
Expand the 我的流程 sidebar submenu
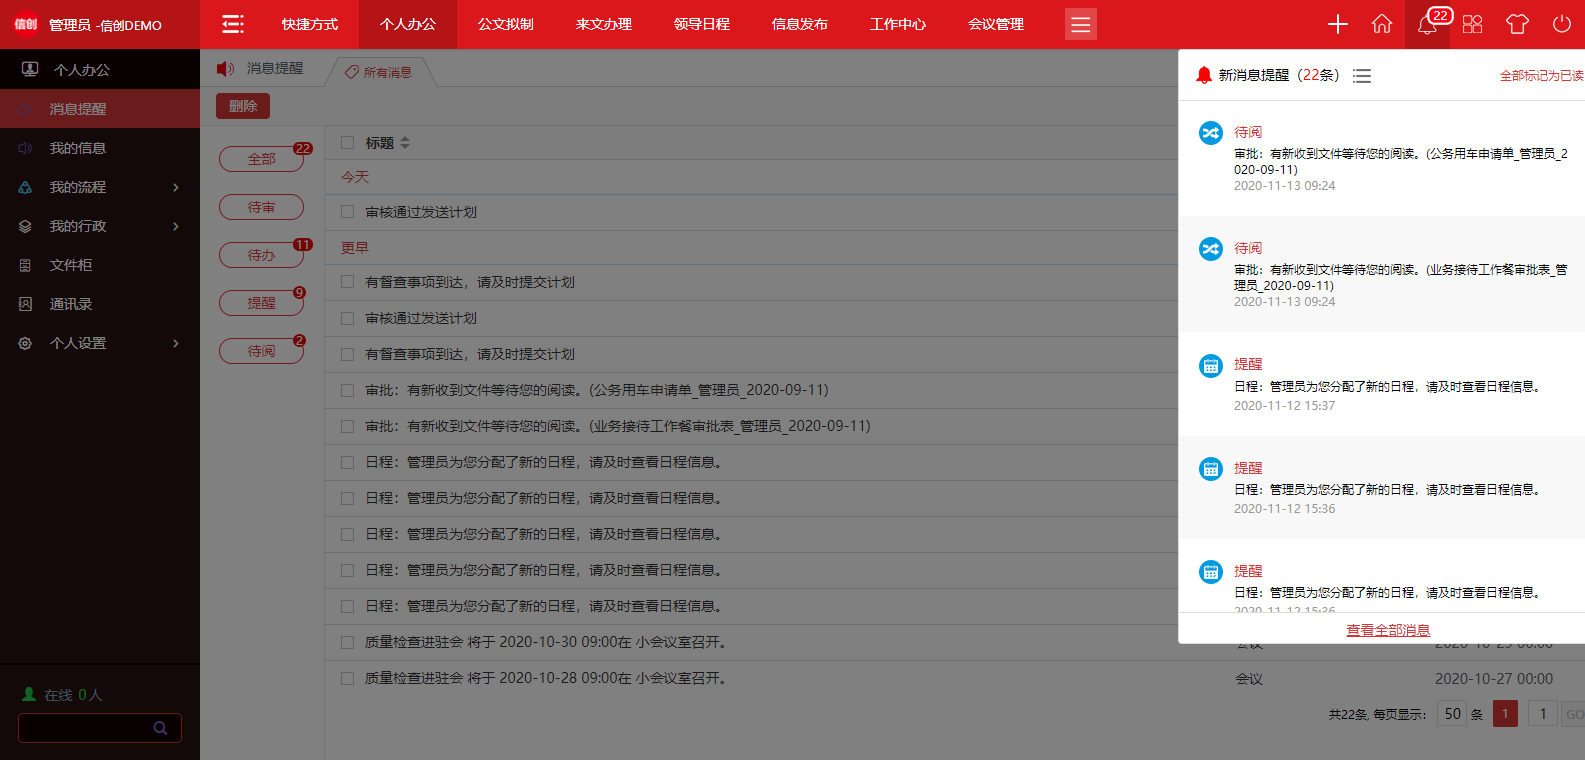point(176,187)
